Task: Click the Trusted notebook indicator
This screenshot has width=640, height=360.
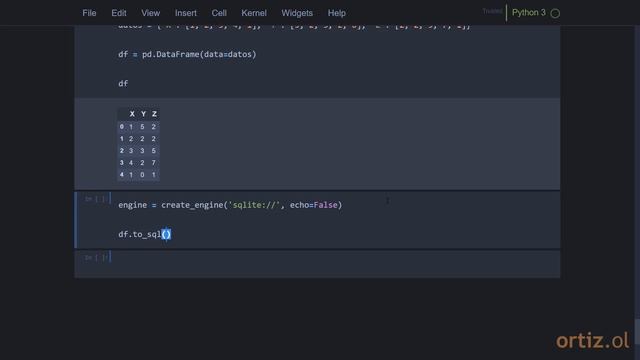Action: click(x=492, y=11)
